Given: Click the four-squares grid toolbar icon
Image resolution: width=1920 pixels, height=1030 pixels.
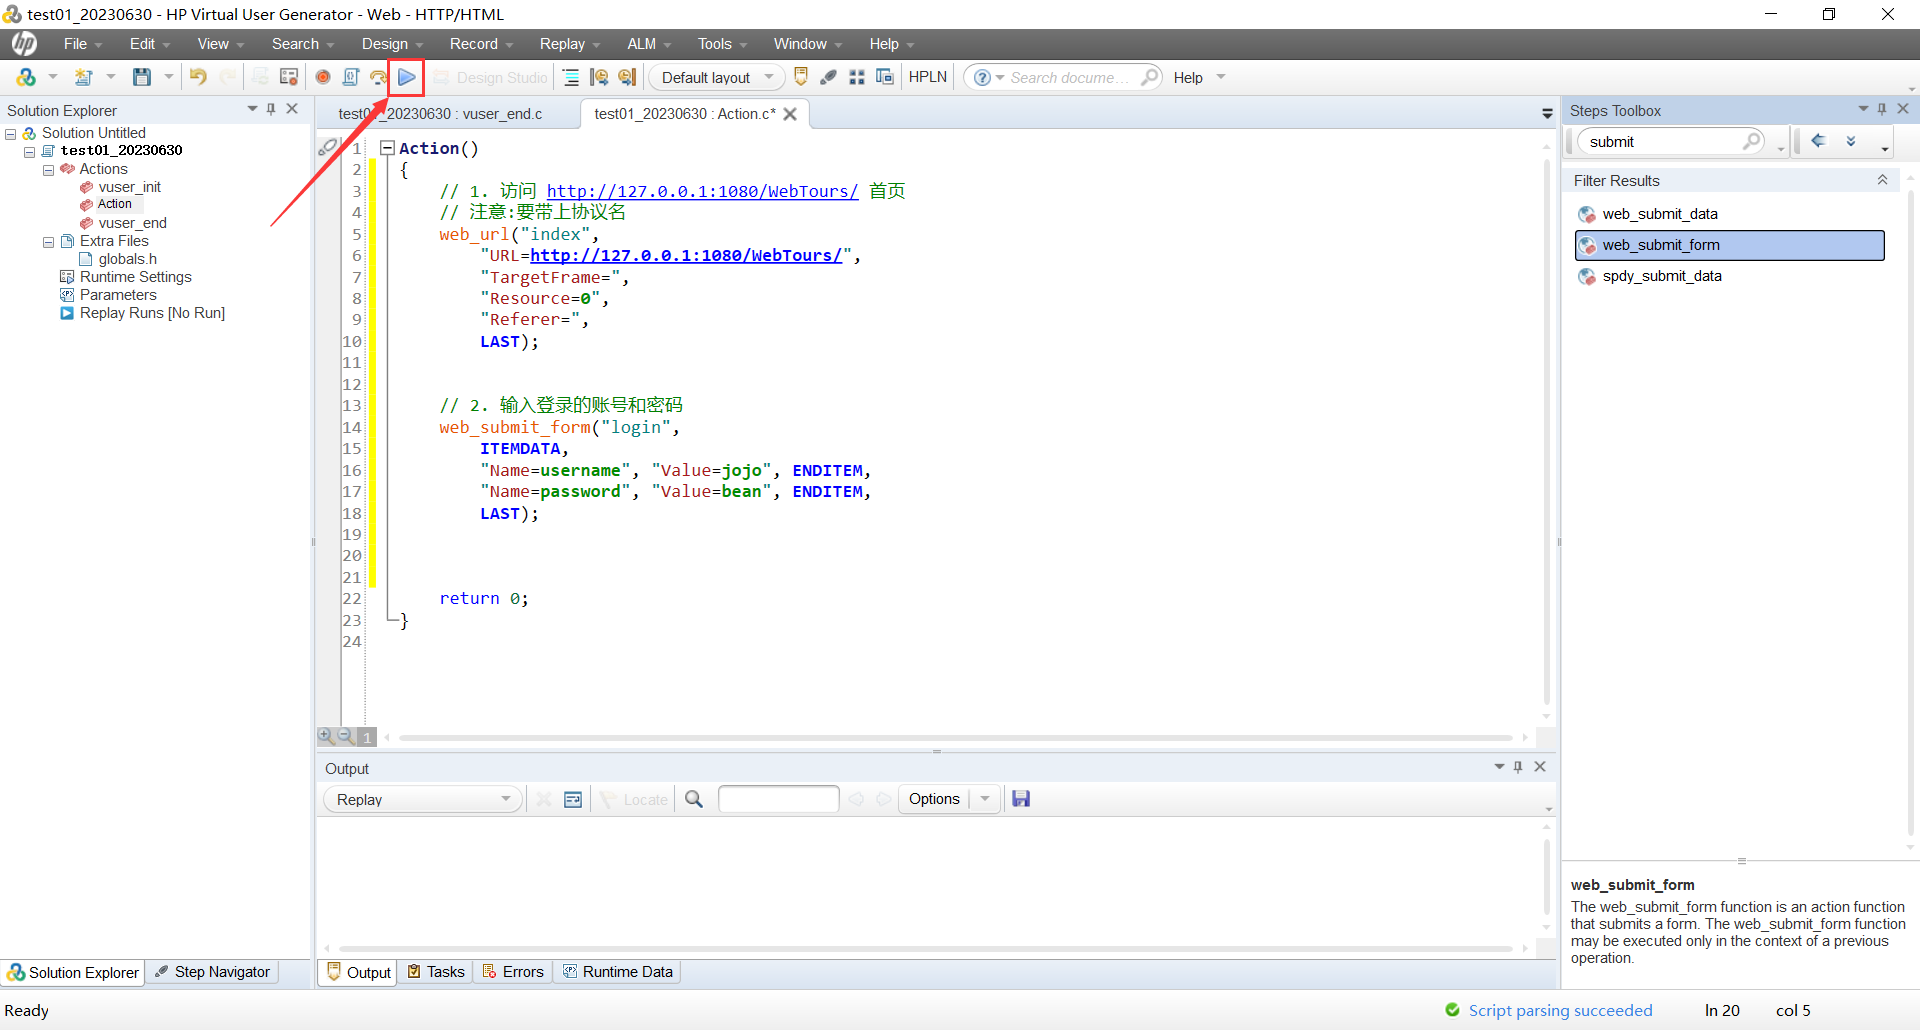Looking at the screenshot, I should [x=857, y=77].
